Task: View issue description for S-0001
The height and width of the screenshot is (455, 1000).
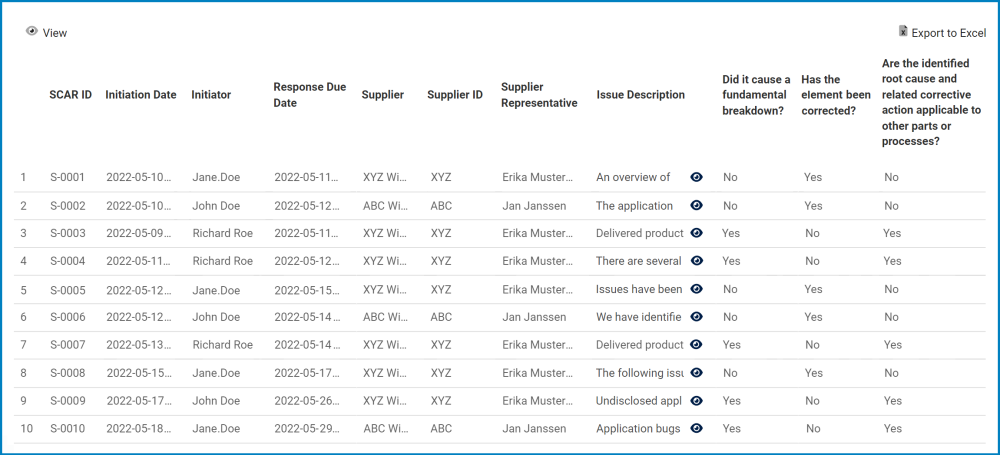Action: [x=697, y=177]
